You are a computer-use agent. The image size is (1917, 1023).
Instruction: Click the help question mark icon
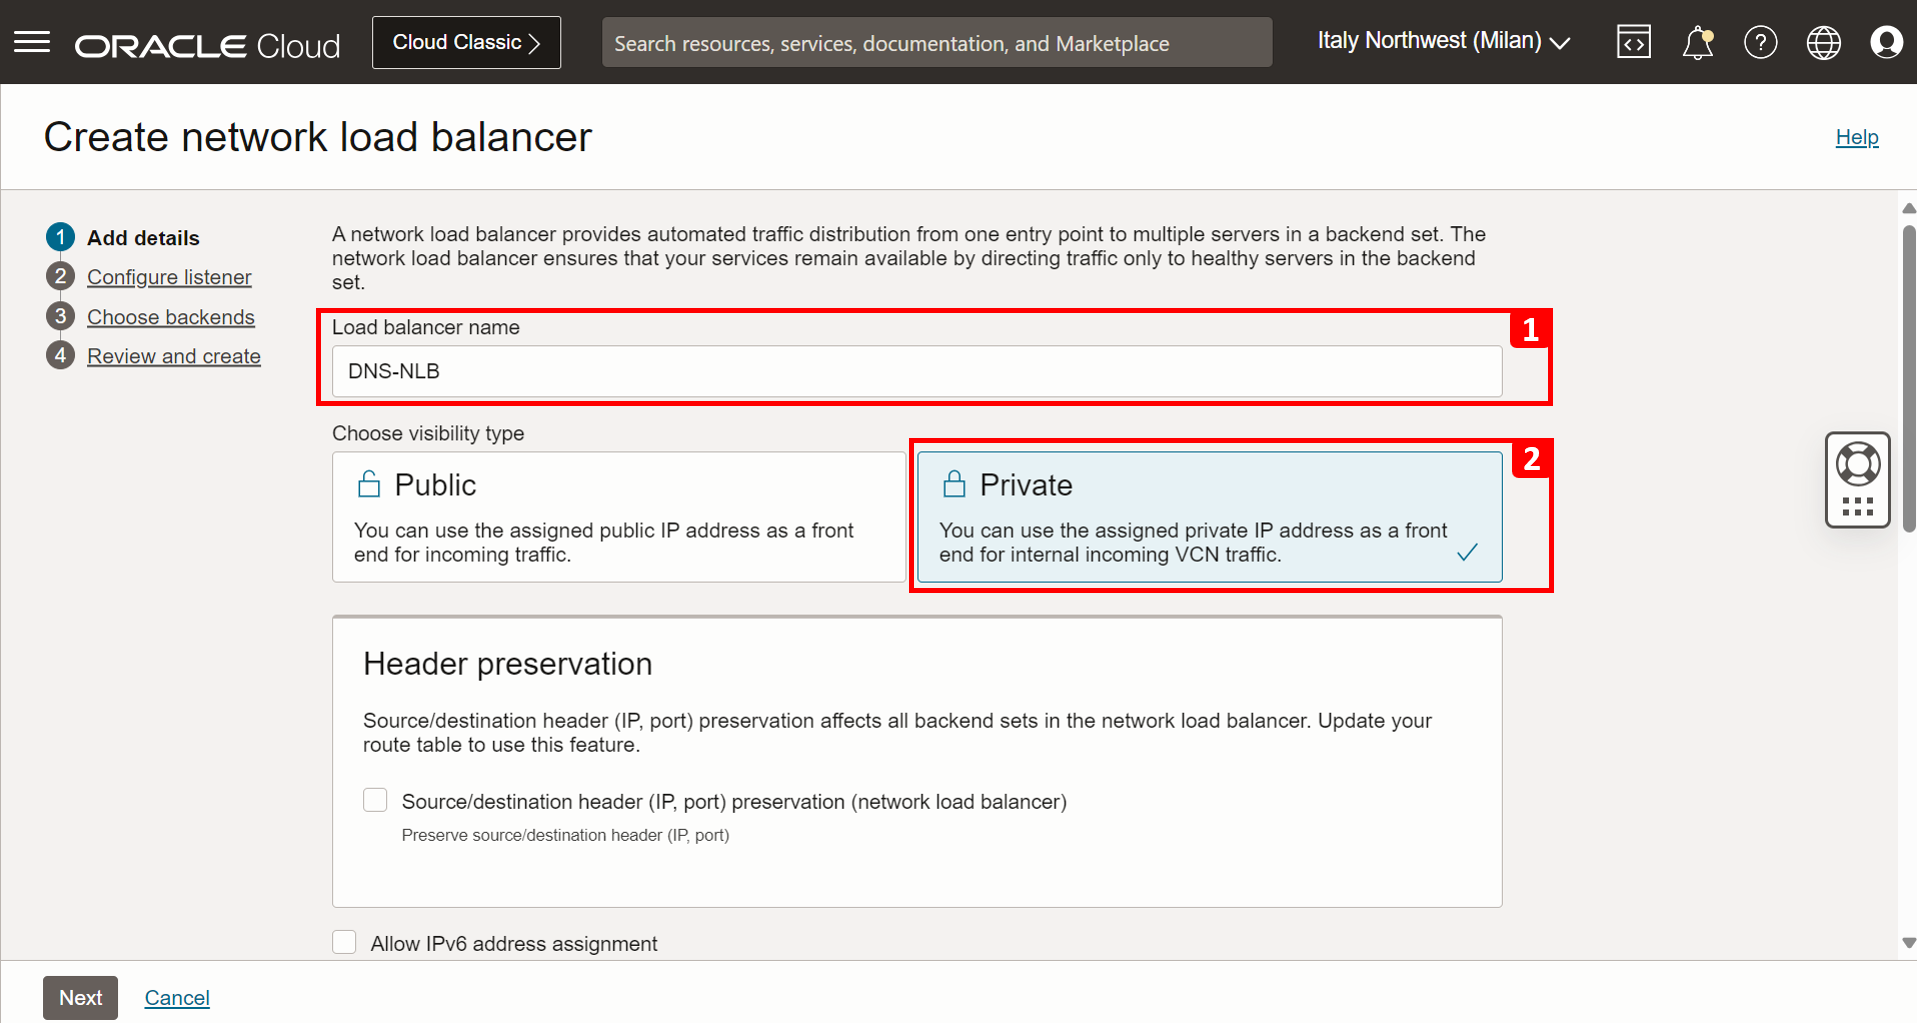[1760, 42]
